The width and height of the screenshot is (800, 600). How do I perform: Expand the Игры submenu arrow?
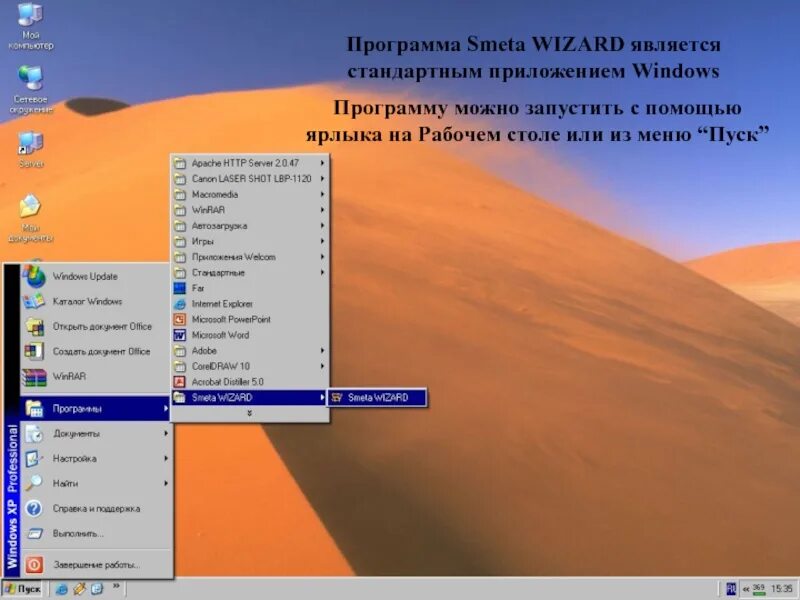point(322,241)
